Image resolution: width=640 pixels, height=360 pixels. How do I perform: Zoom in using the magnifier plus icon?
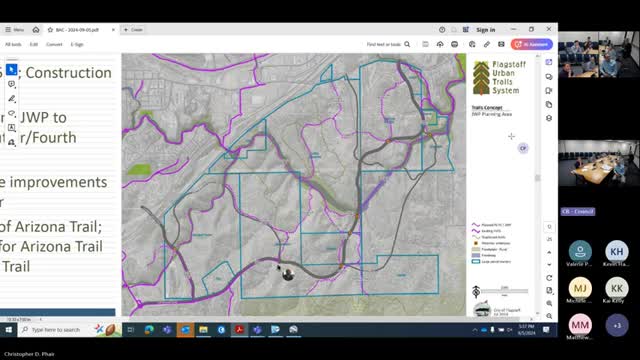tap(549, 303)
